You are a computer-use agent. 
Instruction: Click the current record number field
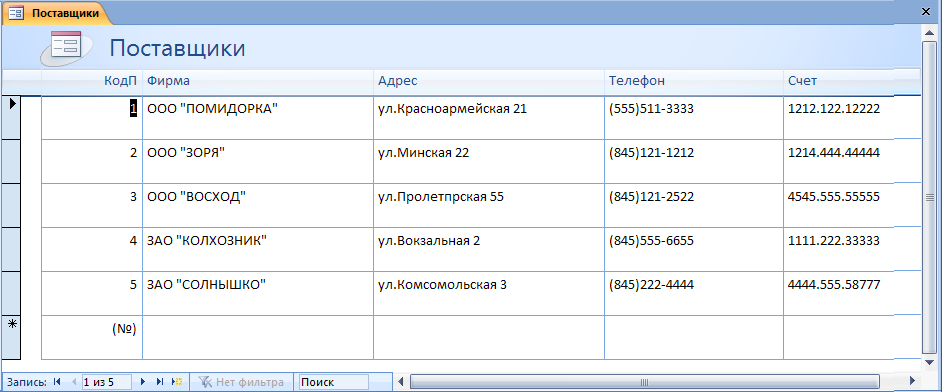(107, 382)
